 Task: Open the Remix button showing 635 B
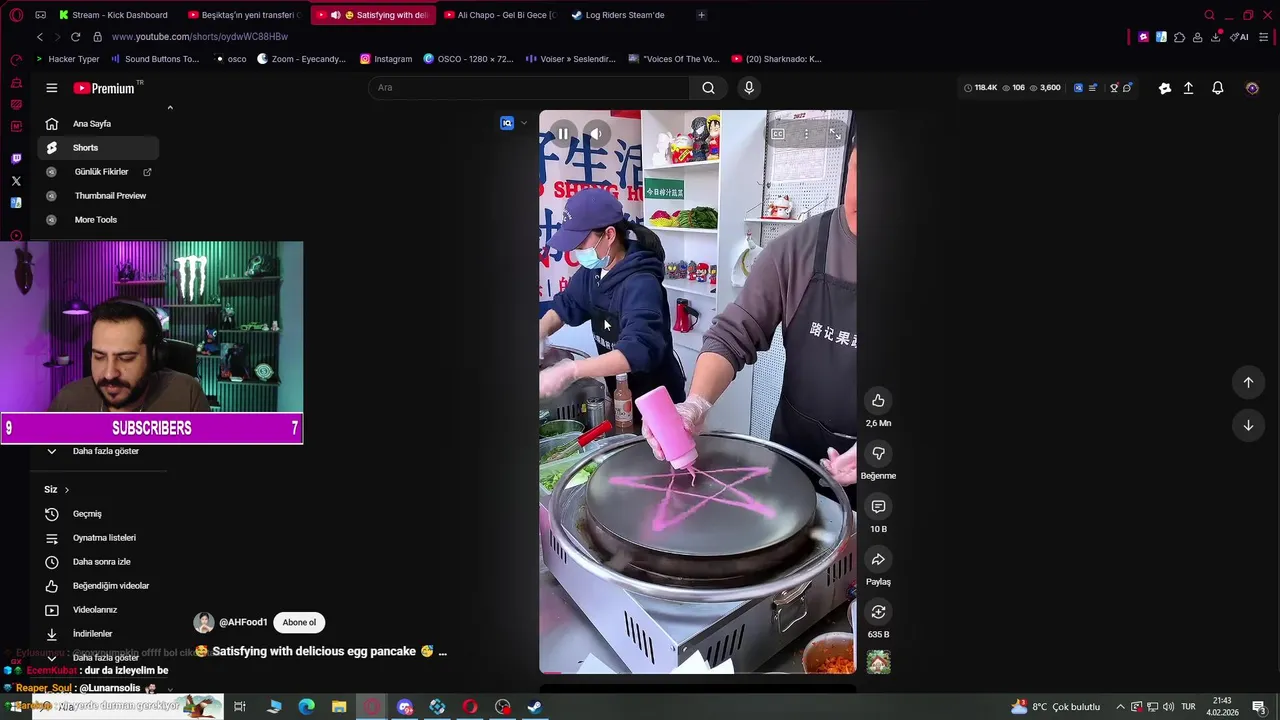(x=878, y=612)
